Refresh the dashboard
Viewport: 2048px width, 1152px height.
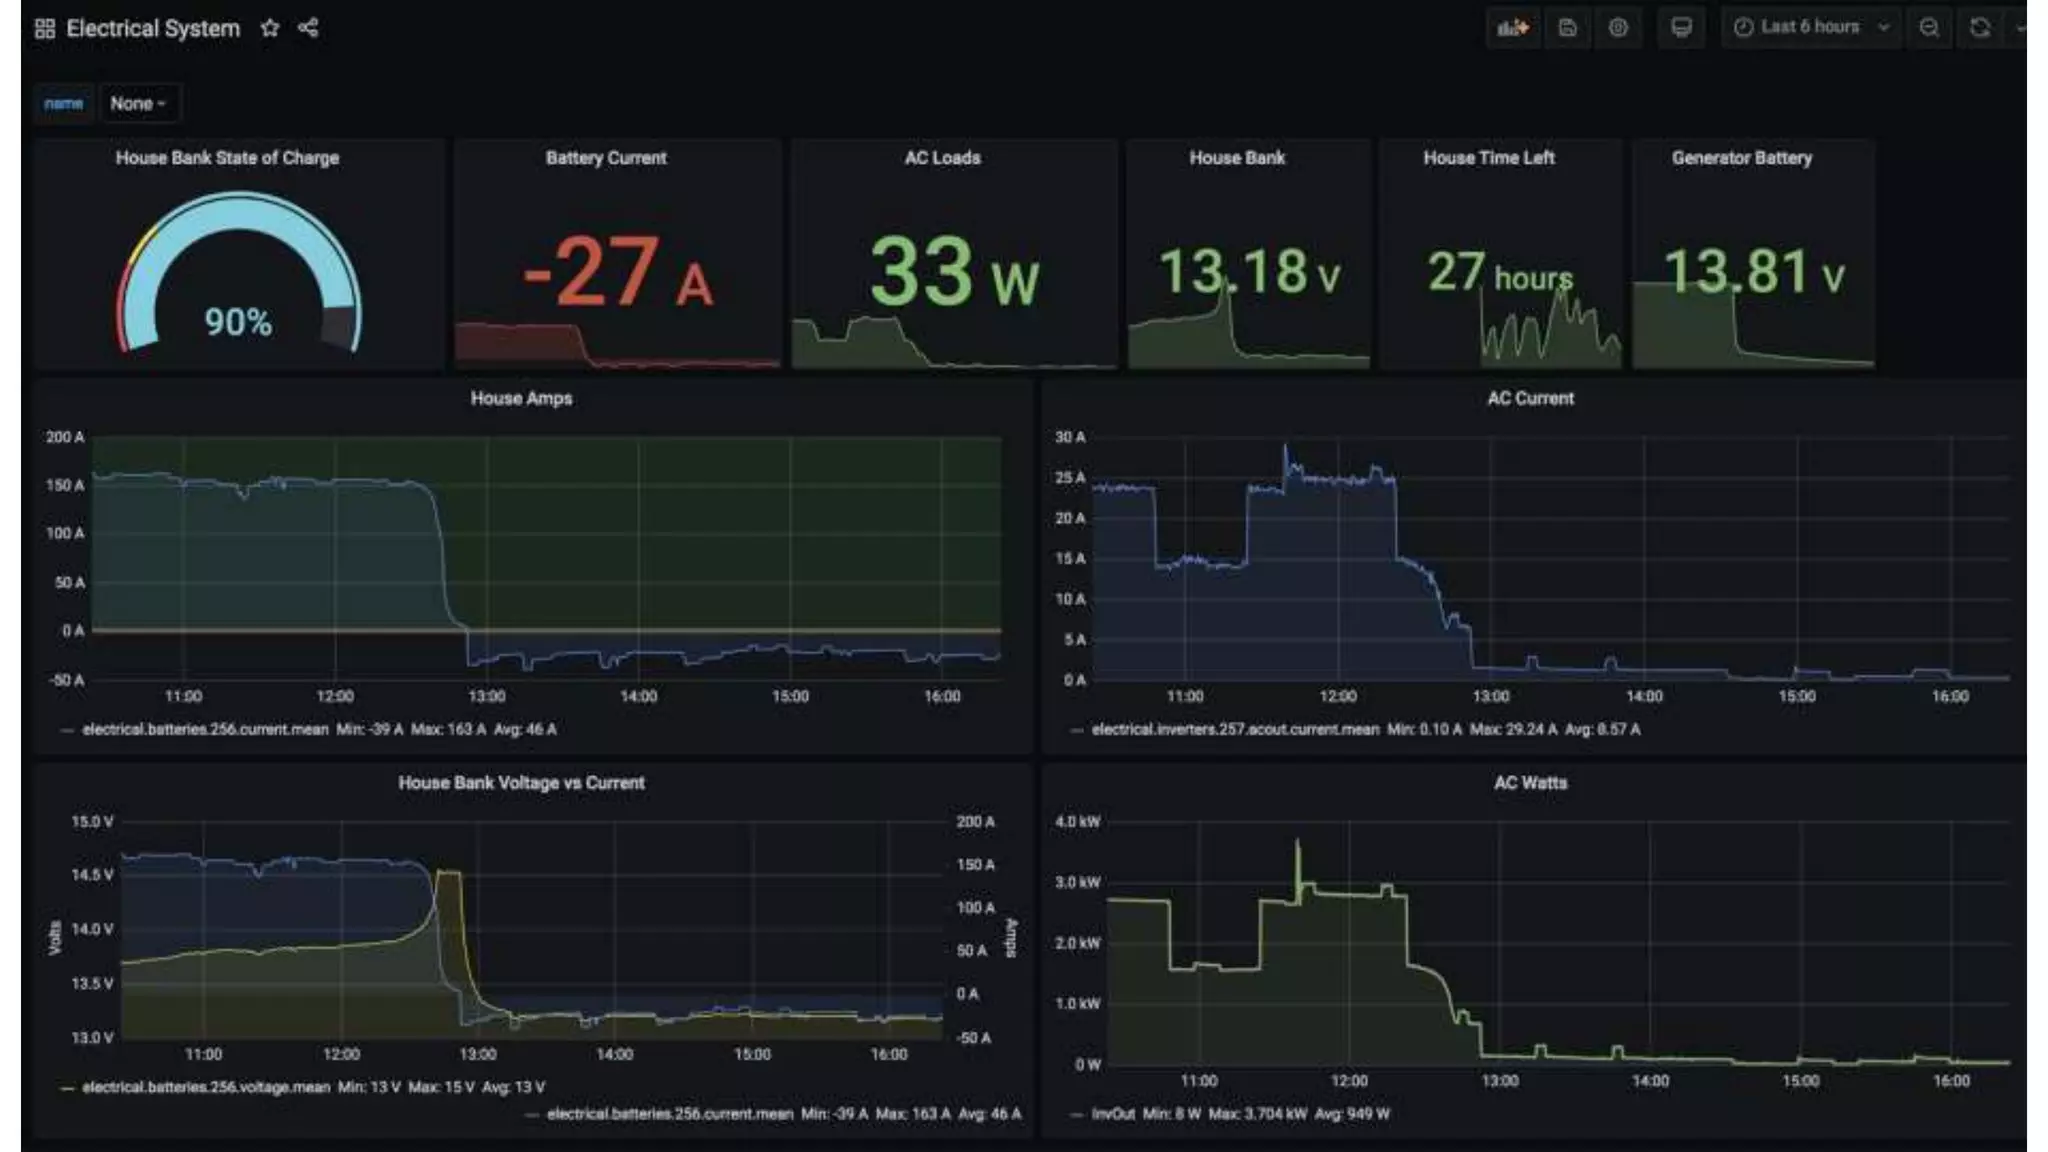(1980, 28)
